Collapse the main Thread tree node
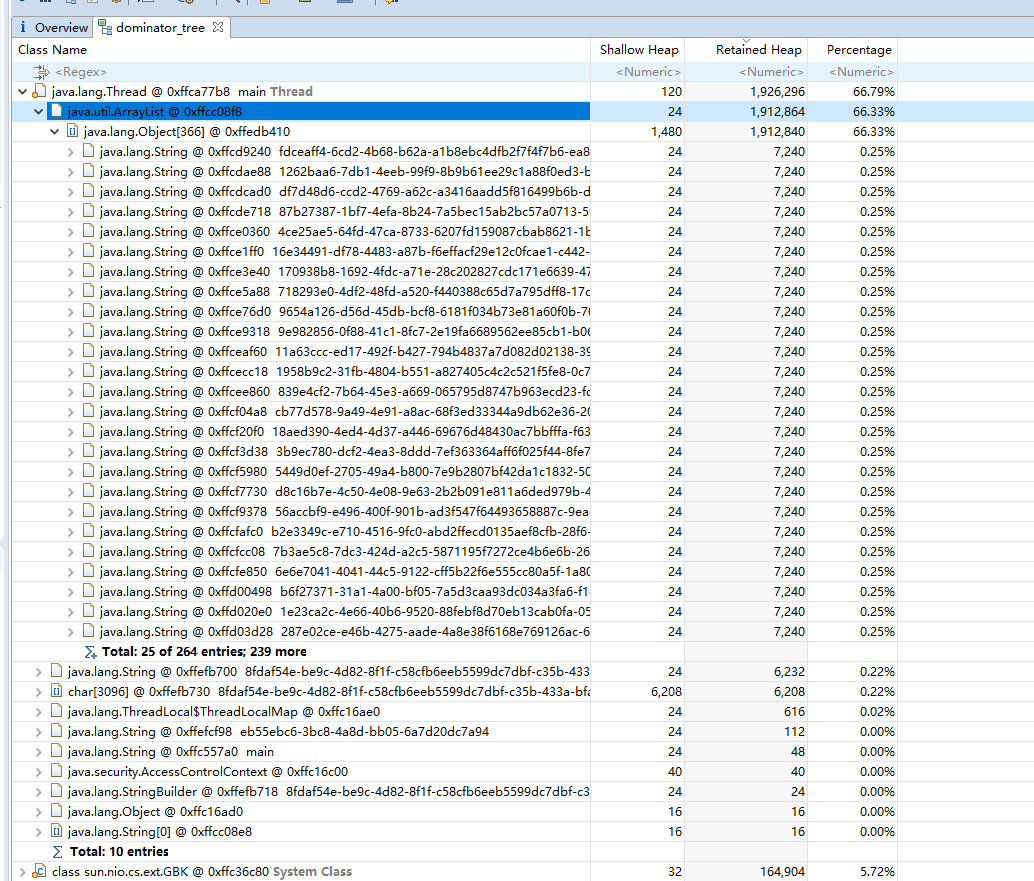Screen dimensions: 1034x881 coord(22,91)
